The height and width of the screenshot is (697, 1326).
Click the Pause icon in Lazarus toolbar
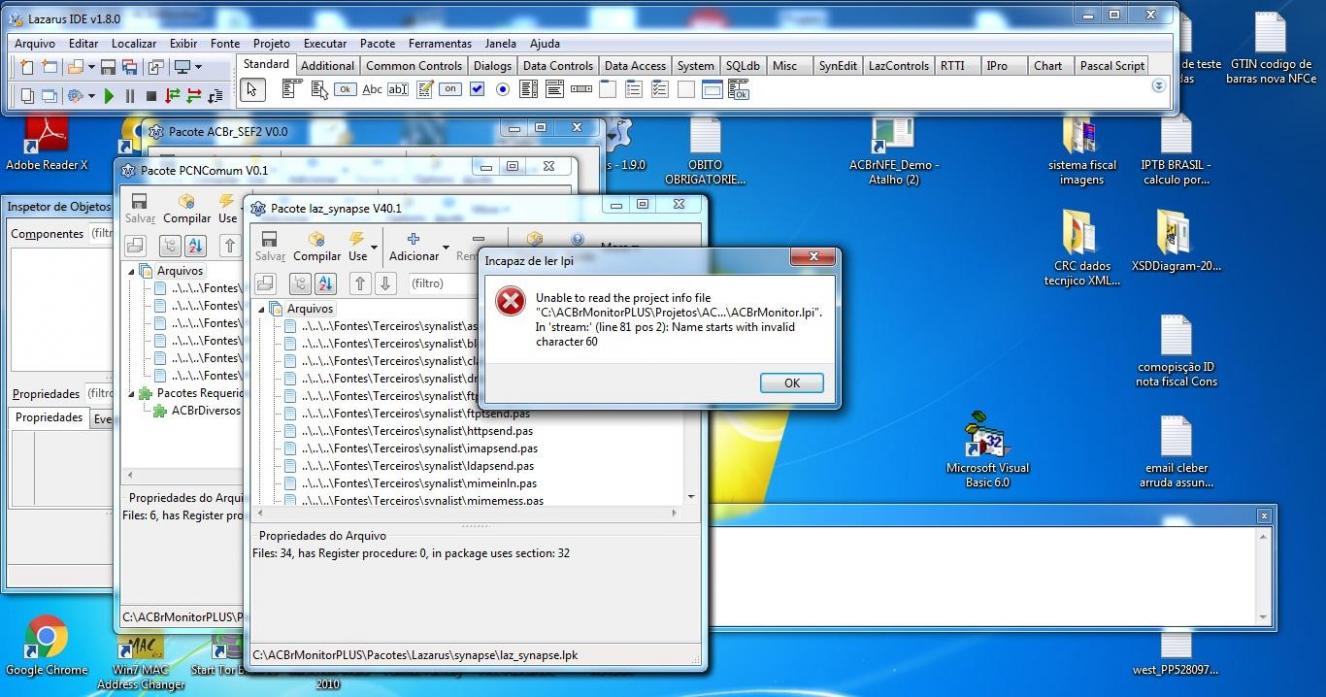[130, 96]
